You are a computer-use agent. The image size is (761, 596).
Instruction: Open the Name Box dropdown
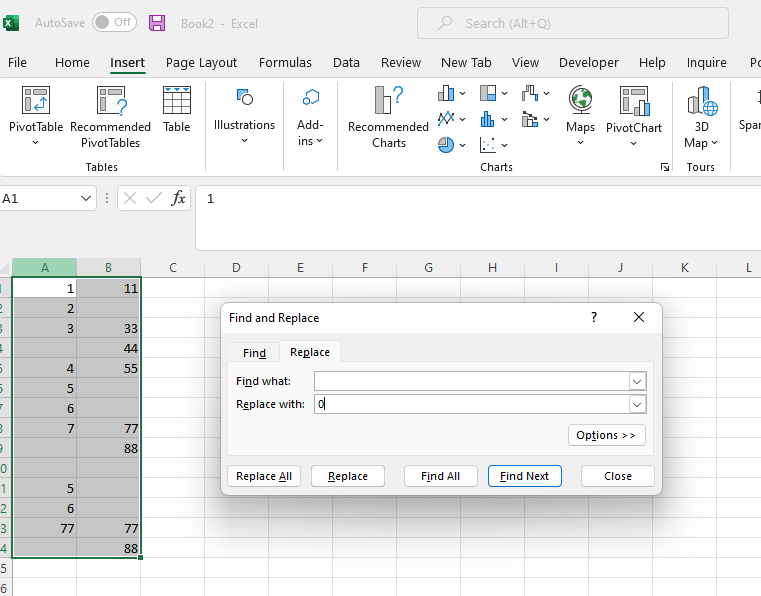pyautogui.click(x=85, y=199)
